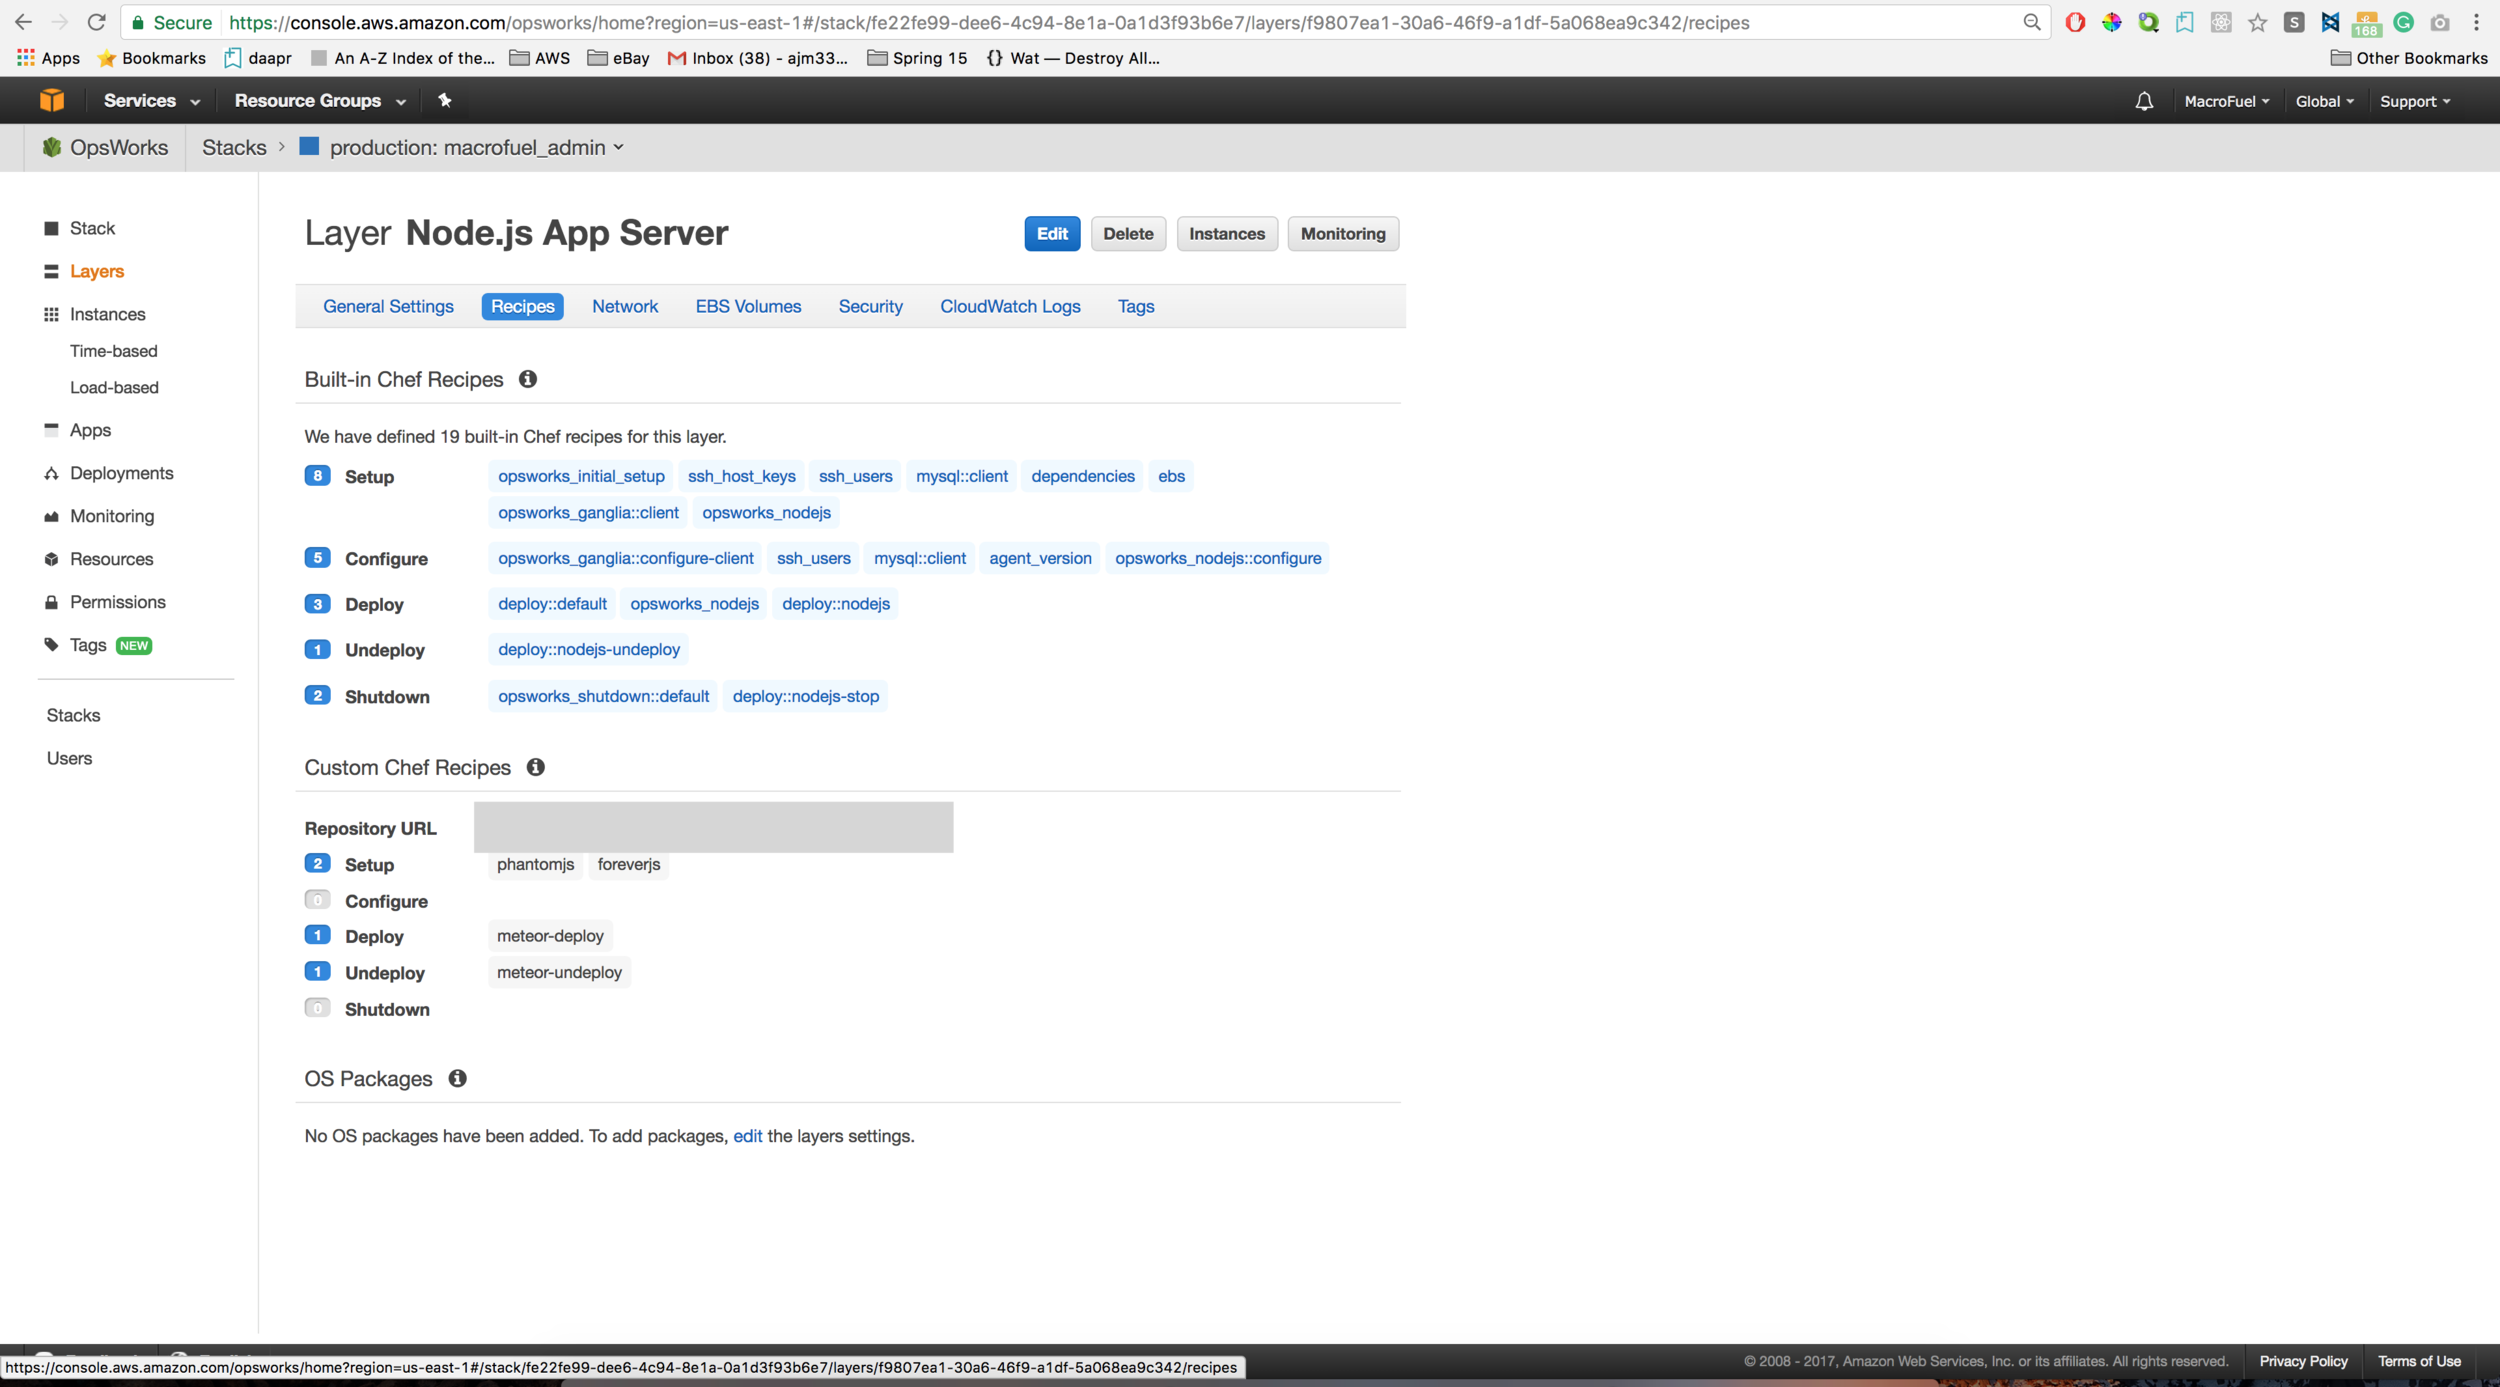
Task: Open the opsworks_nodejs::configure recipe link
Action: pyautogui.click(x=1218, y=558)
